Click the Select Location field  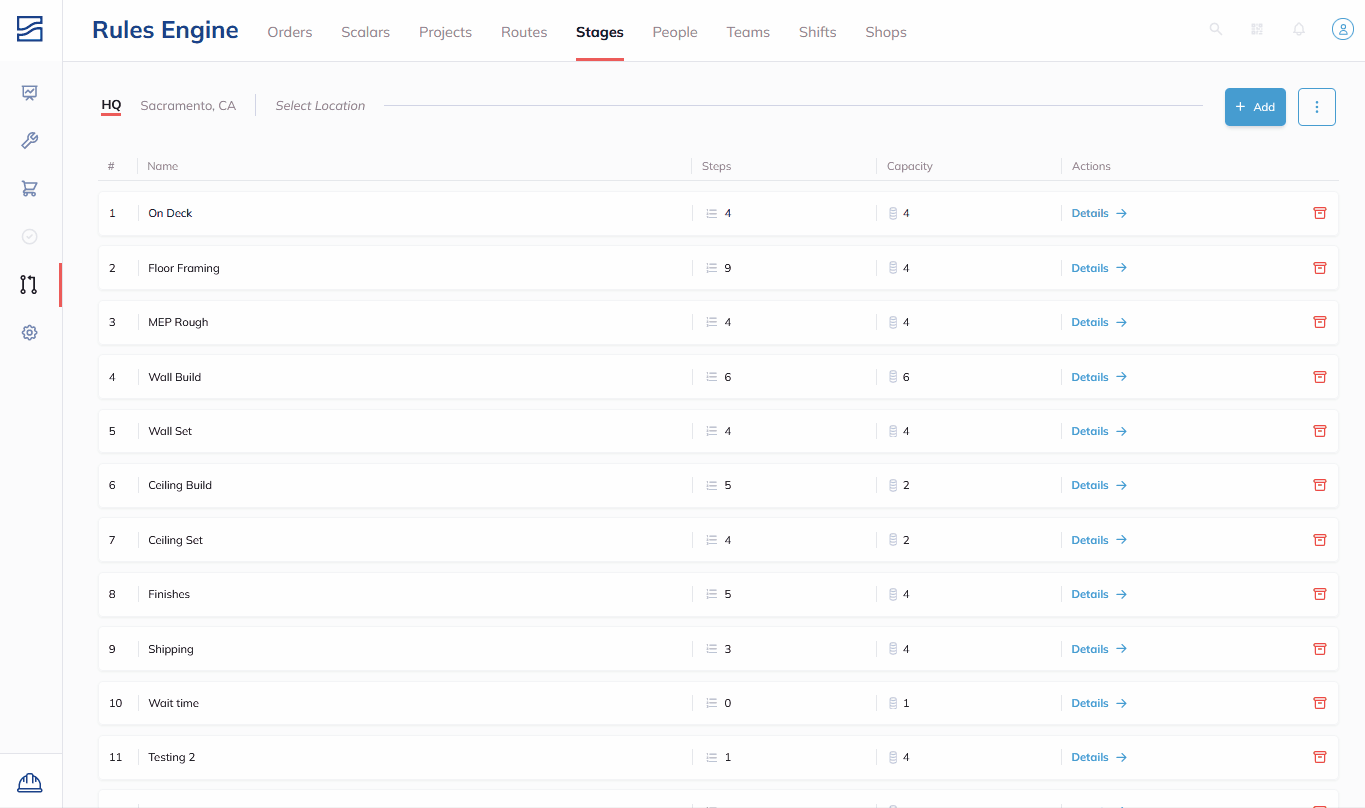(320, 105)
